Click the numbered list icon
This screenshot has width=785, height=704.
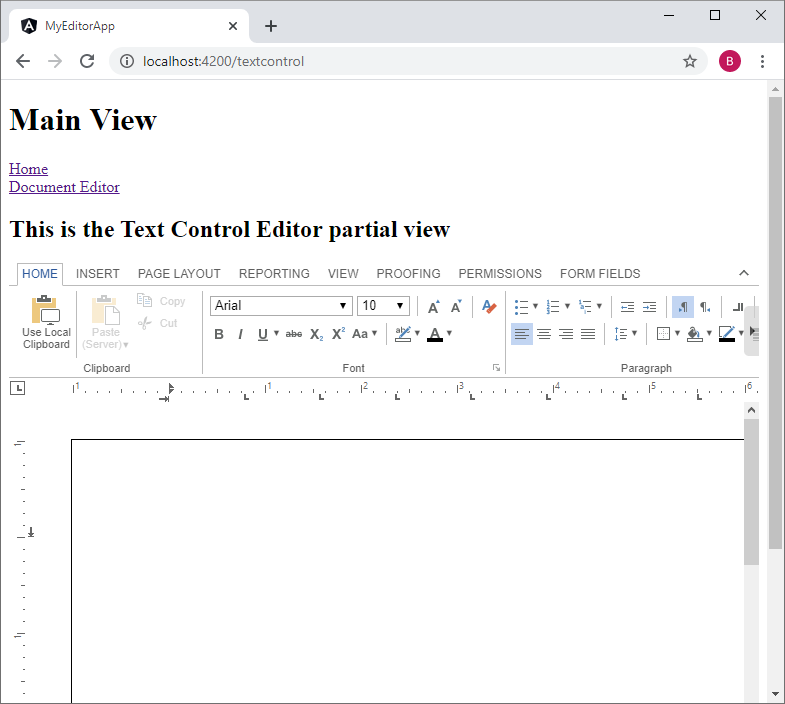coord(553,307)
